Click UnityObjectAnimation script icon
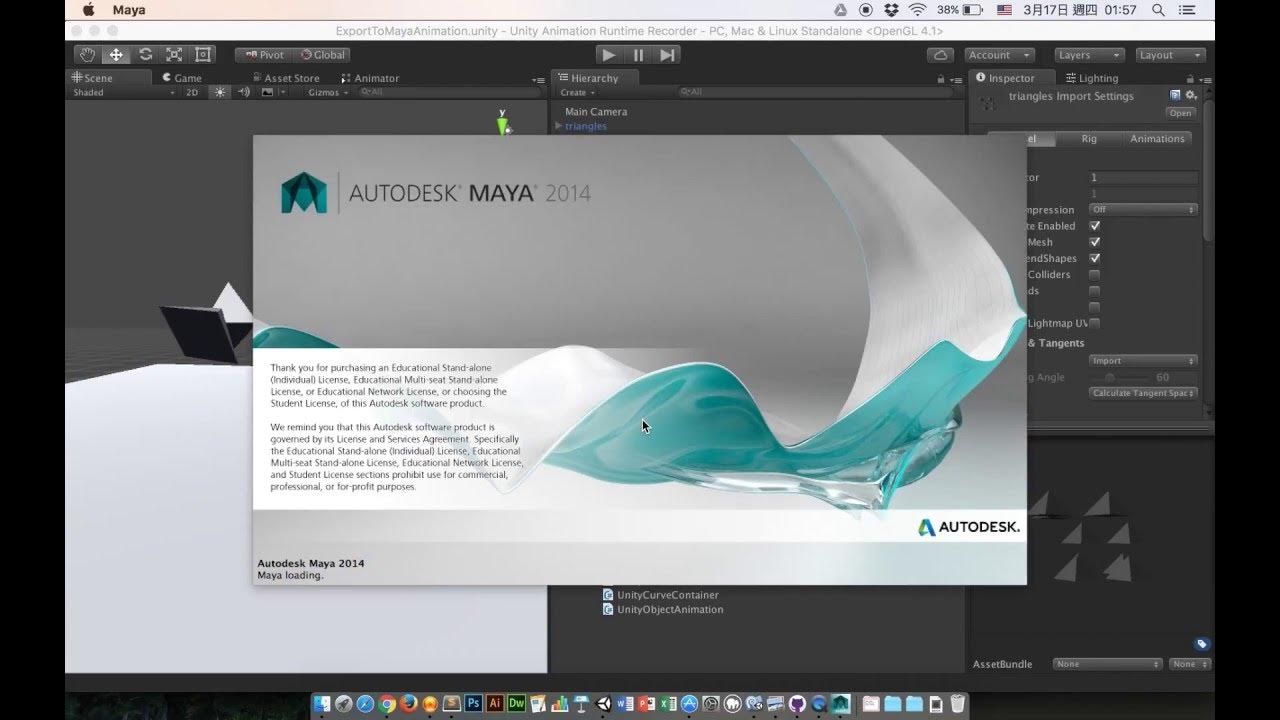The width and height of the screenshot is (1280, 720). 607,609
